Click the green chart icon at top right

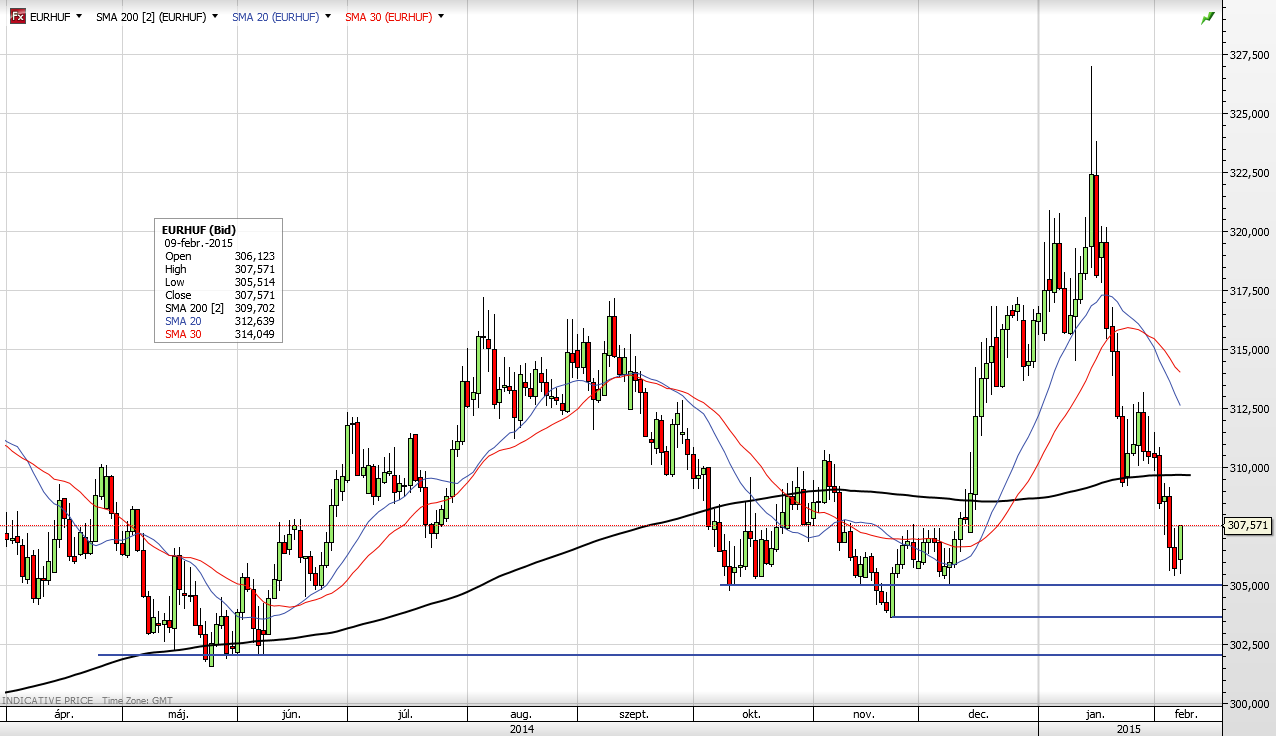click(x=1208, y=17)
